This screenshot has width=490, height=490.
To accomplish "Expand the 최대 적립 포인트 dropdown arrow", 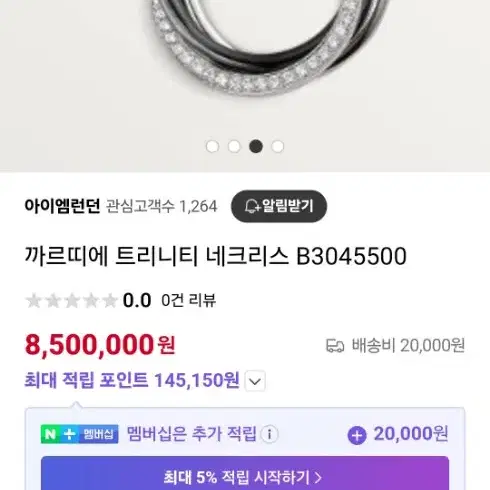I will coord(255,381).
